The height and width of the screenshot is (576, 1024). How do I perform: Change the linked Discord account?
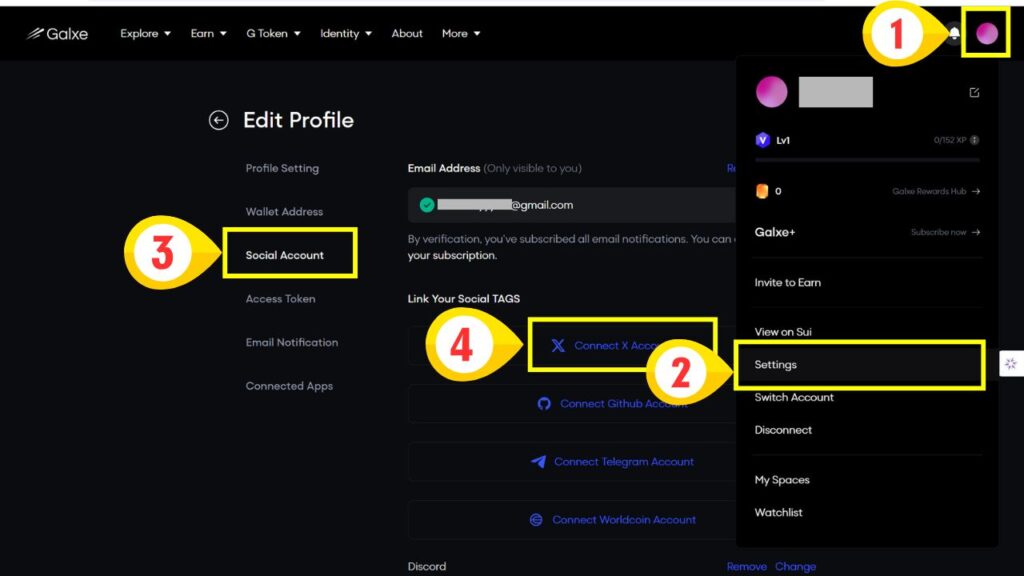pyautogui.click(x=795, y=566)
